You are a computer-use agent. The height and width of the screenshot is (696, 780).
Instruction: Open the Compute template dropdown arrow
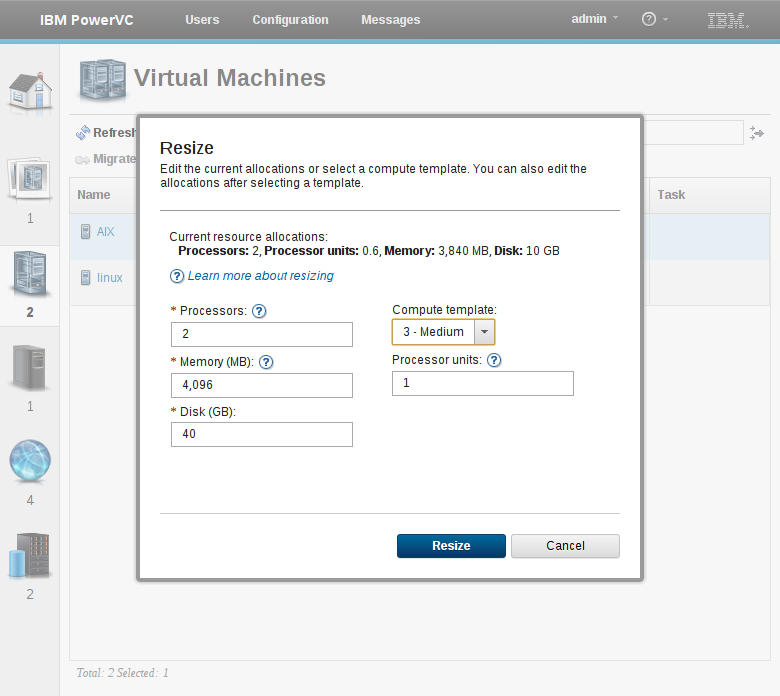(484, 332)
